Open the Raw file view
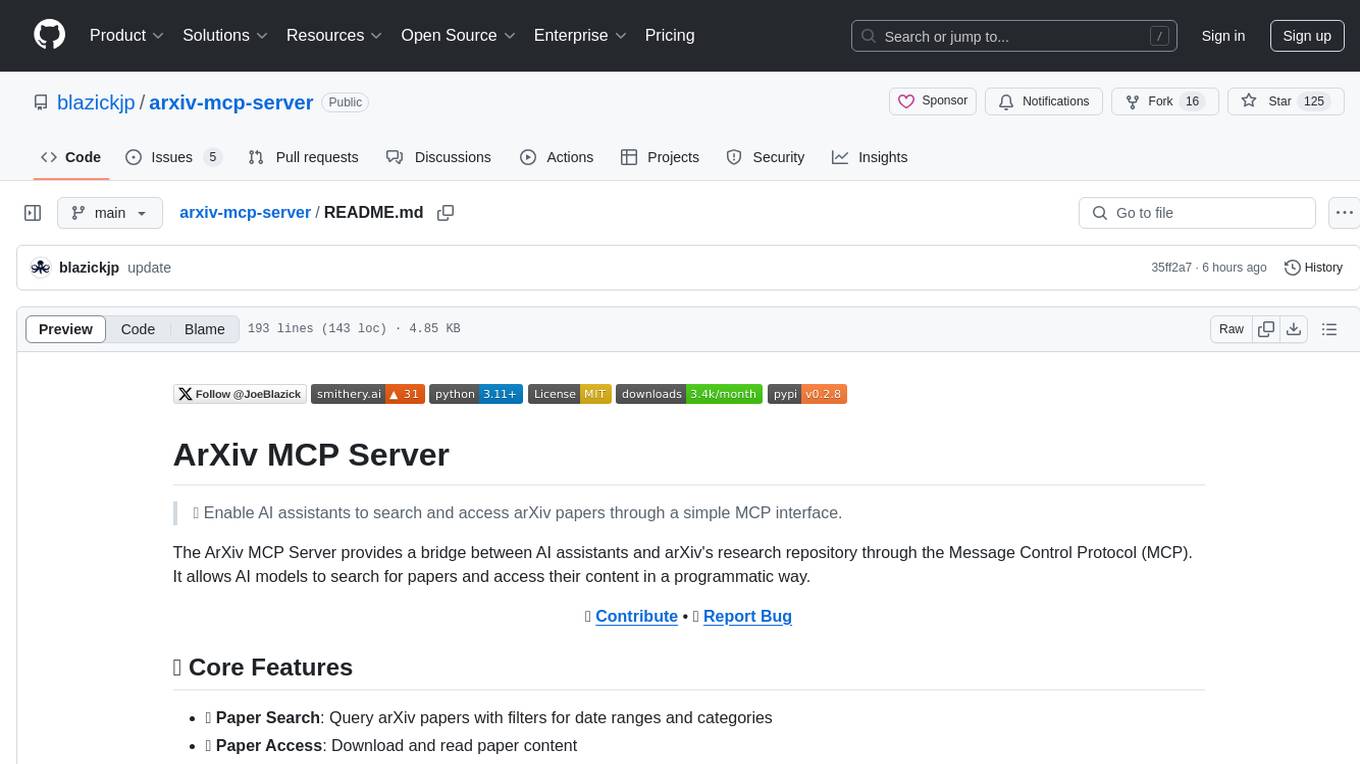The width and height of the screenshot is (1360, 764). pos(1231,329)
